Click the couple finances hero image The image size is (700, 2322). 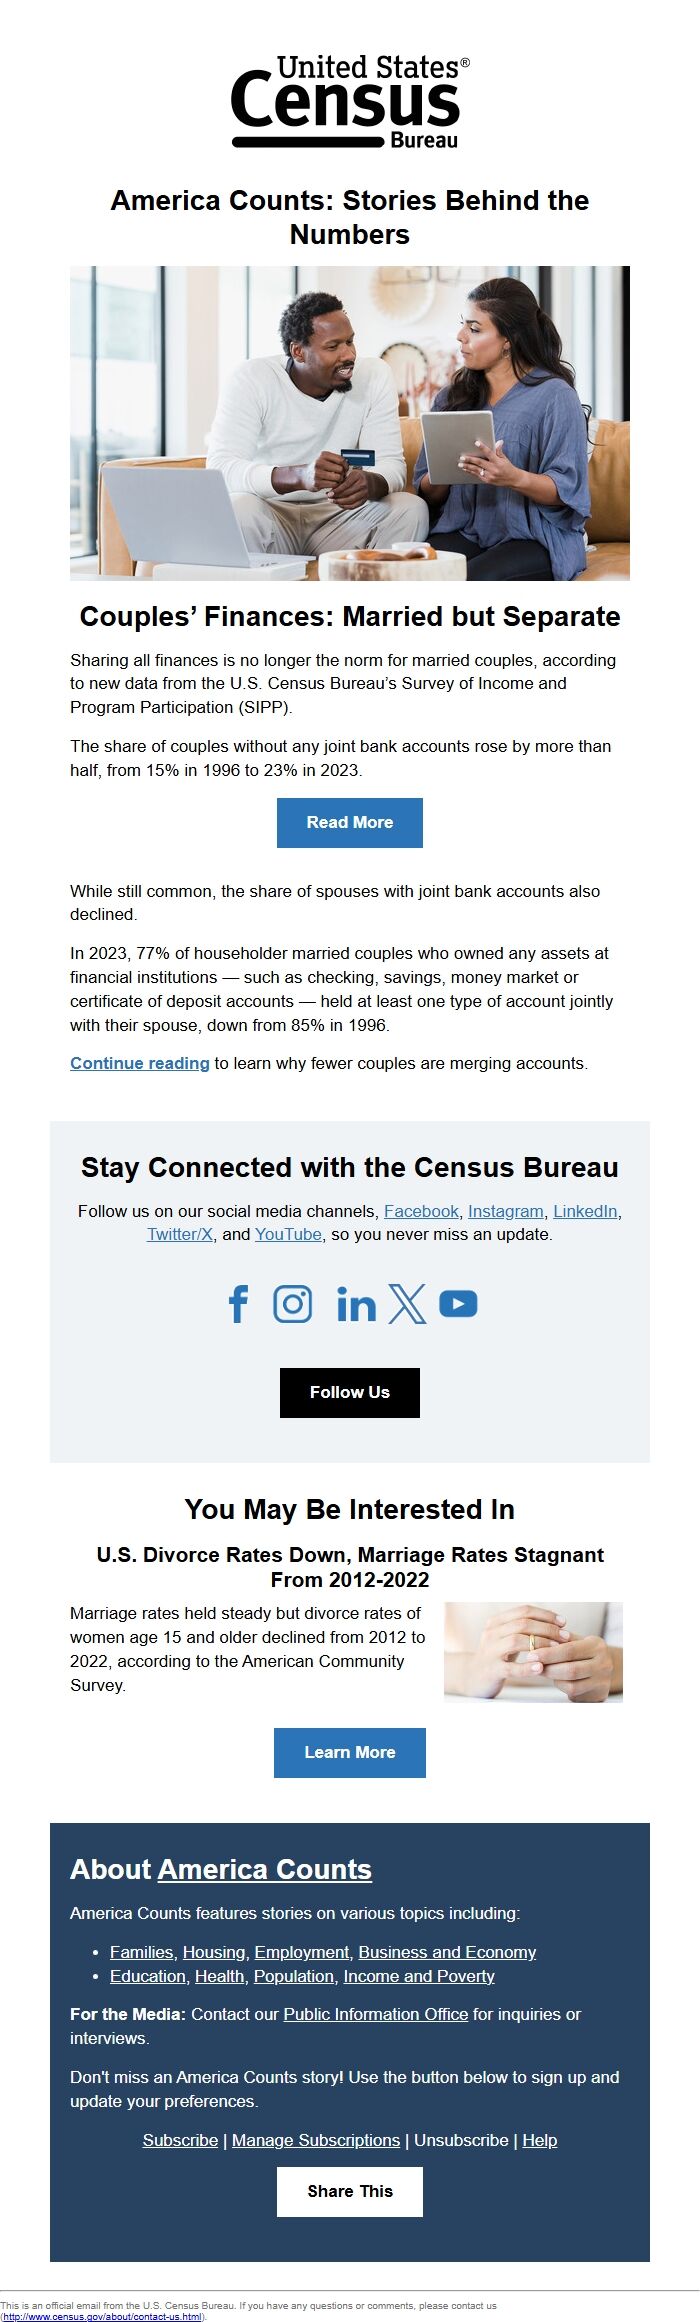coord(349,423)
